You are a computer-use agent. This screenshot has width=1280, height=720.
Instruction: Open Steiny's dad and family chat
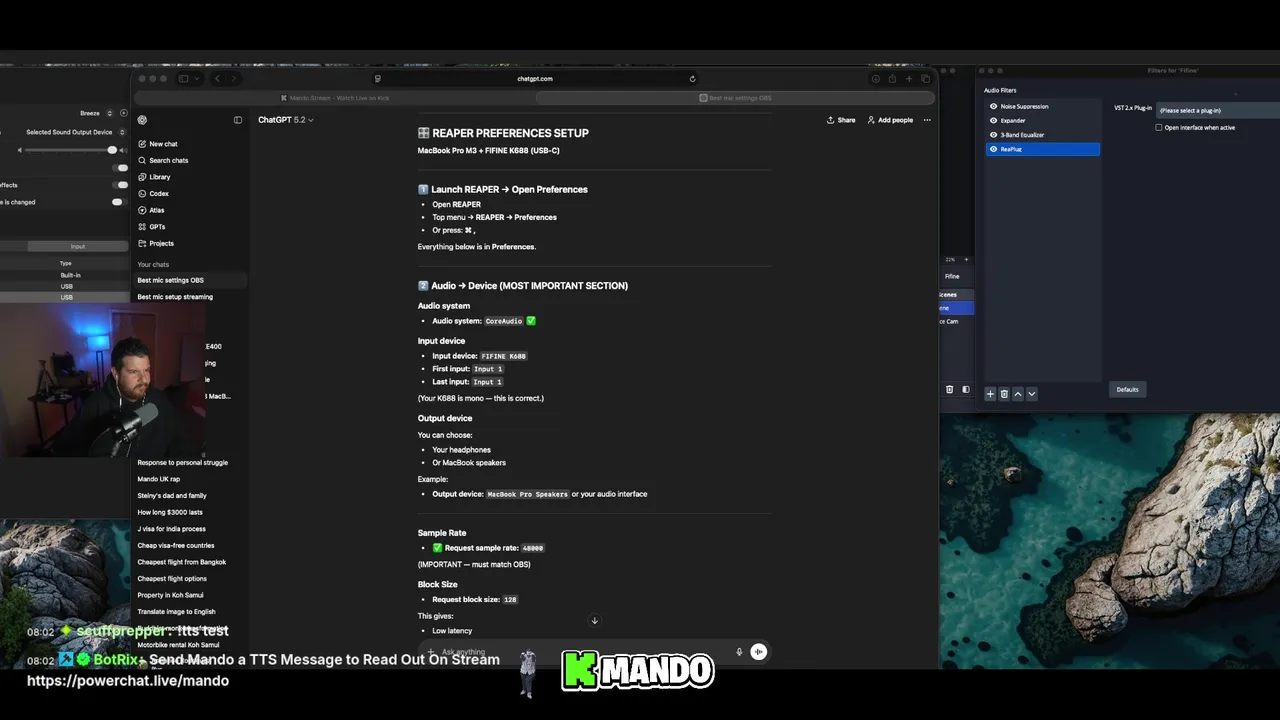tap(172, 496)
